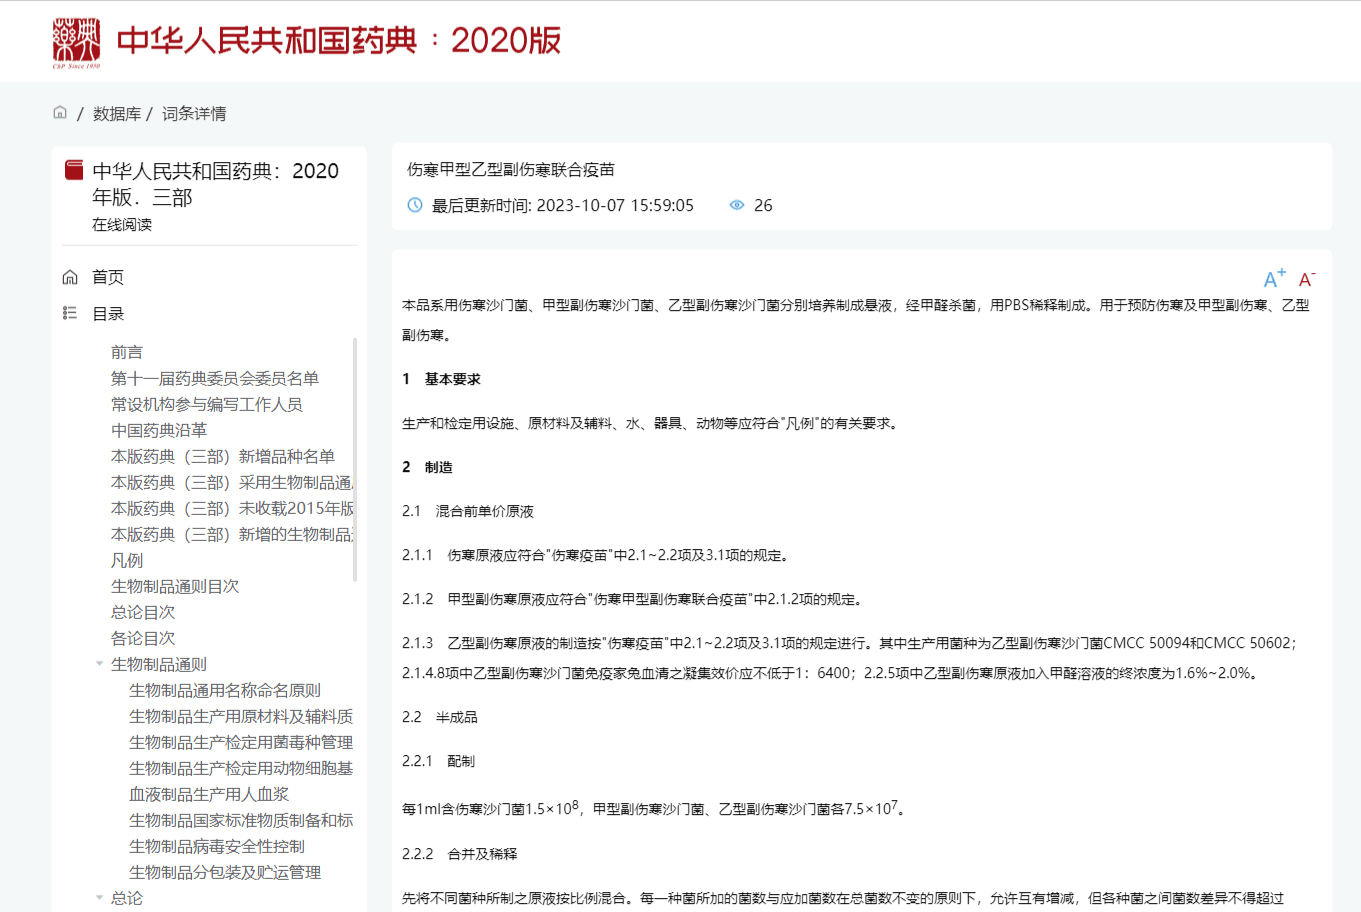1361x912 pixels.
Task: Click the home icon in breadcrumb
Action: click(60, 113)
